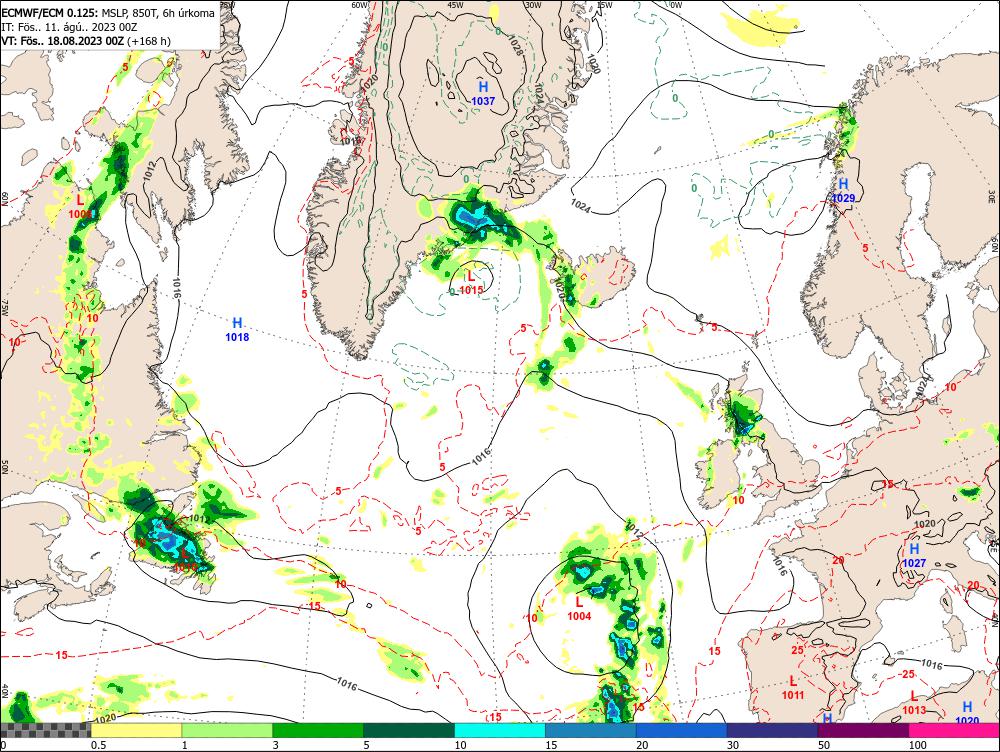Click the green 3–5 legend swatch
1000x752 pixels.
tap(318, 730)
